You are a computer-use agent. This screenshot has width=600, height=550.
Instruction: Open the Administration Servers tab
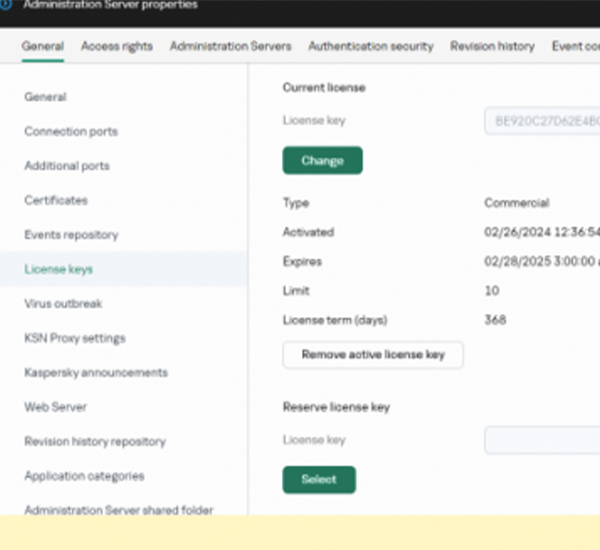pyautogui.click(x=231, y=46)
